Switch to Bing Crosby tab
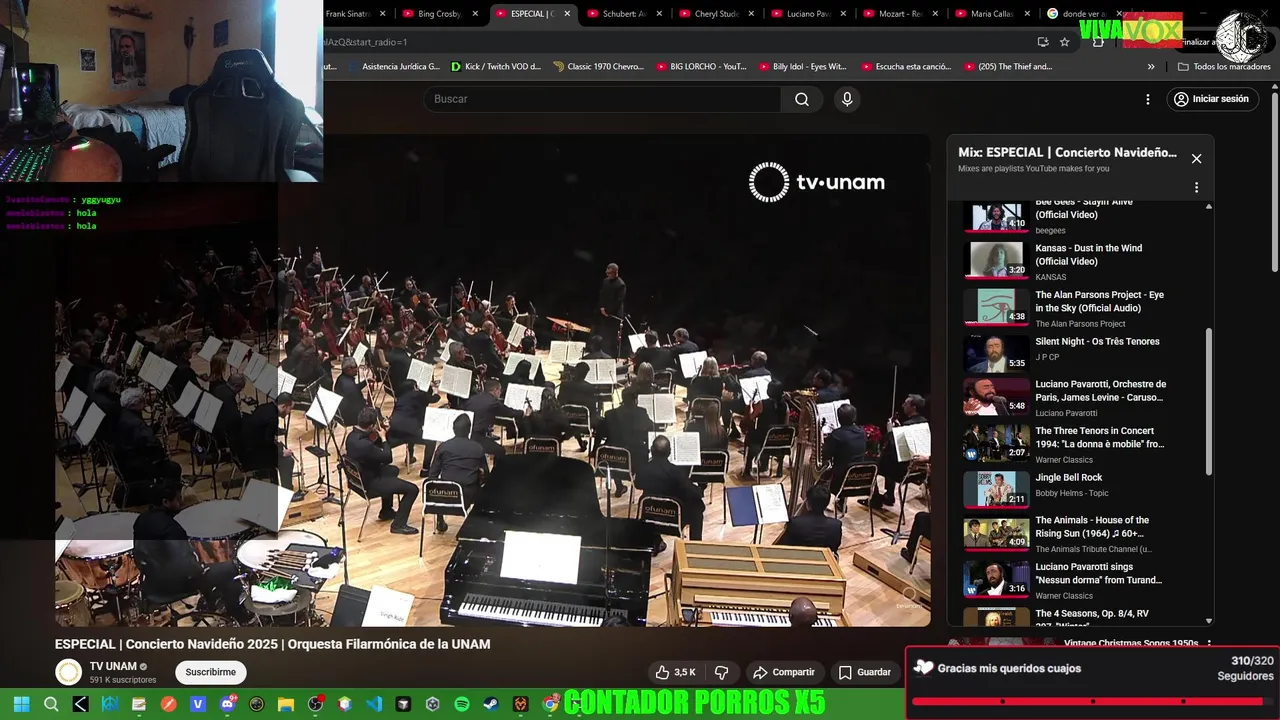This screenshot has width=1280, height=720. pos(440,14)
